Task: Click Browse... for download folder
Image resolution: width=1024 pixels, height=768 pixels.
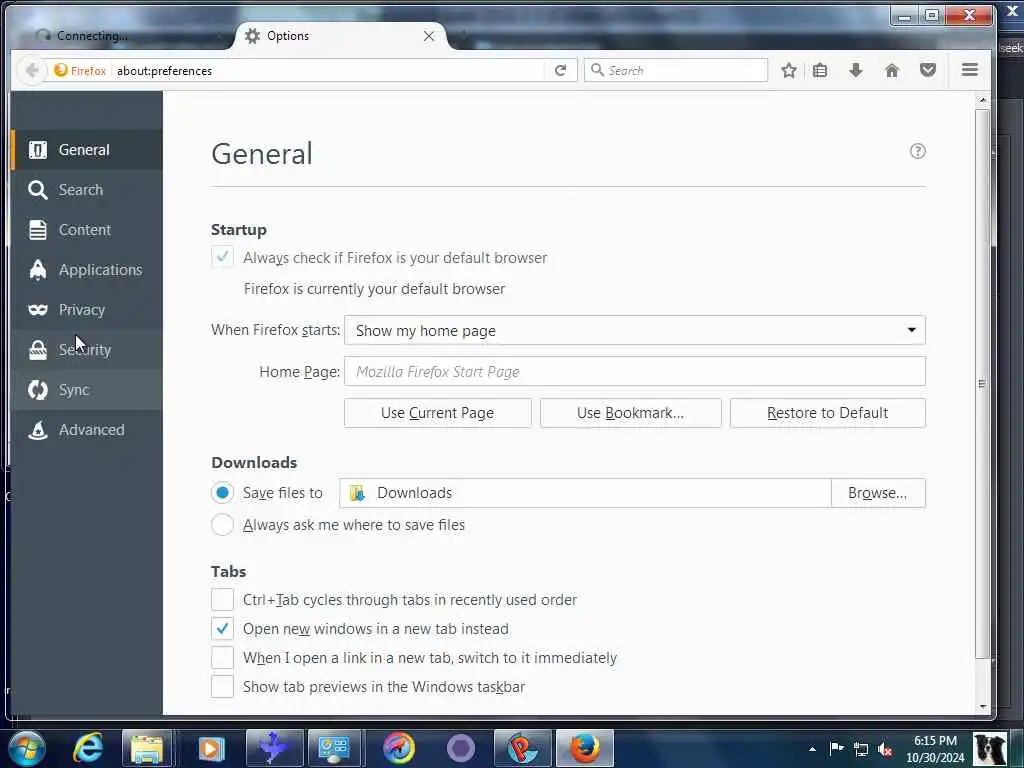Action: (x=878, y=493)
